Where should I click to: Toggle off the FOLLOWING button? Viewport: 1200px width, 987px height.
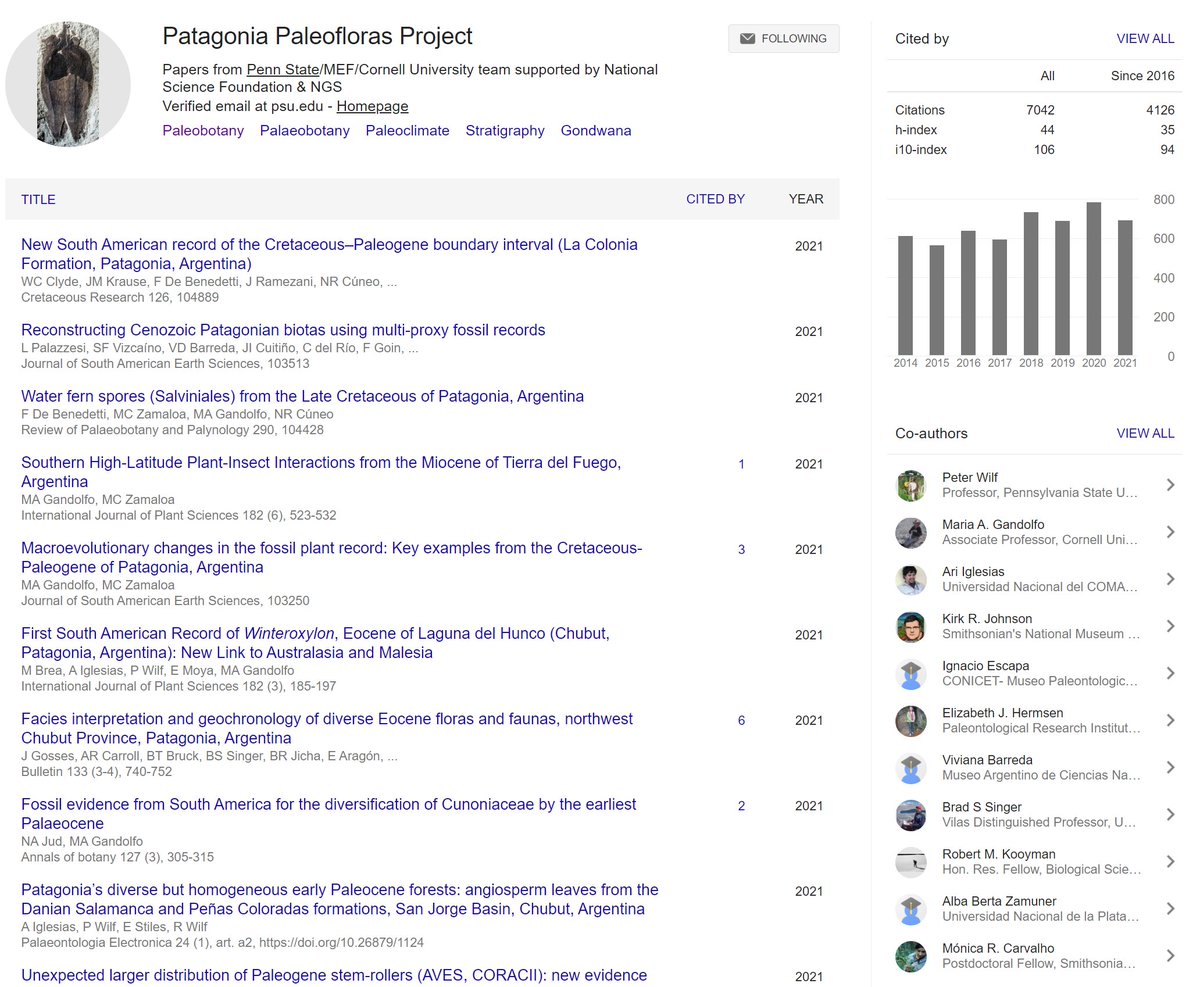click(x=783, y=38)
